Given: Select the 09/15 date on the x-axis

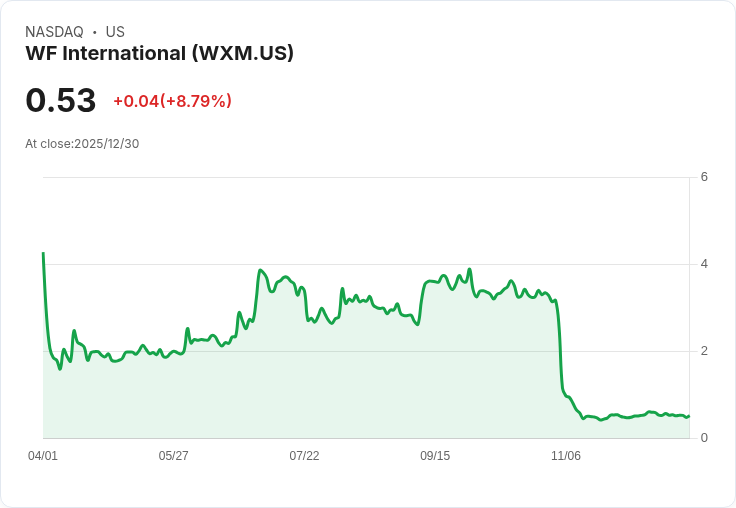Looking at the screenshot, I should (435, 456).
